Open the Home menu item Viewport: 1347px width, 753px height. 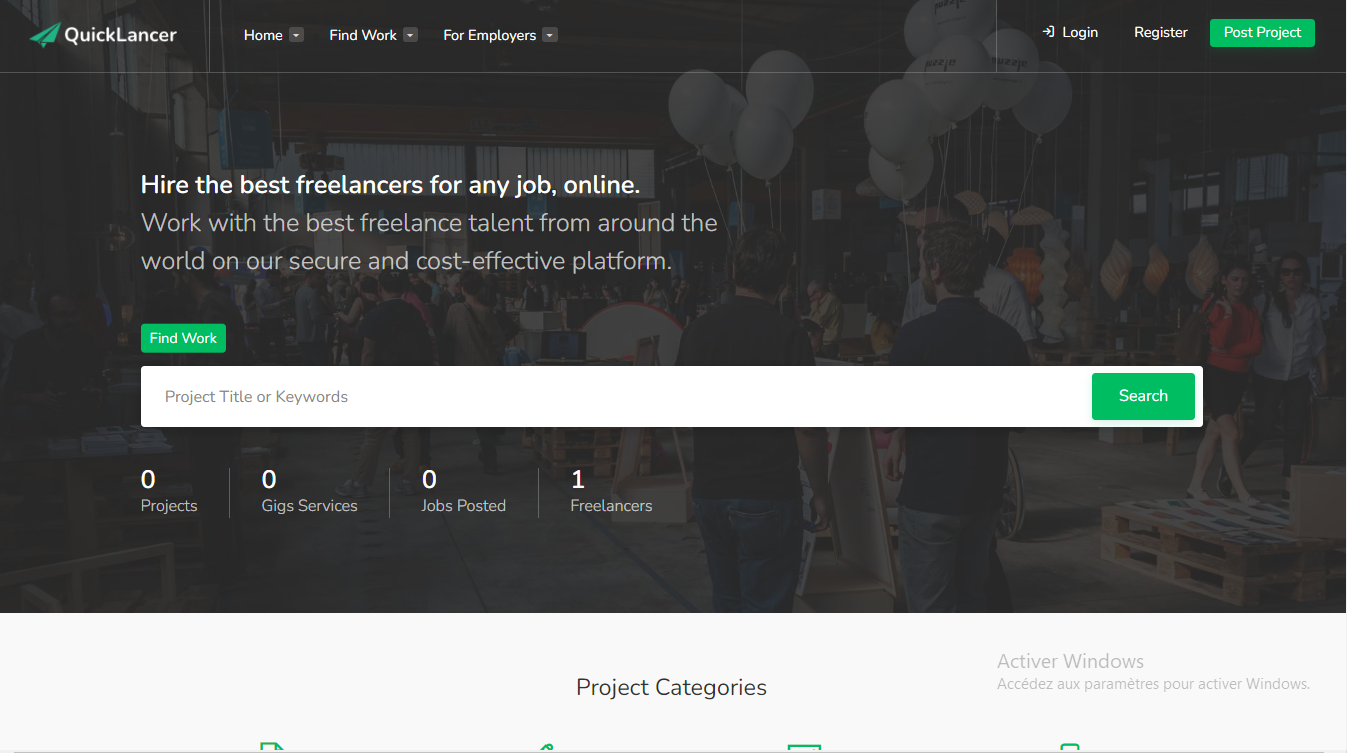click(263, 35)
